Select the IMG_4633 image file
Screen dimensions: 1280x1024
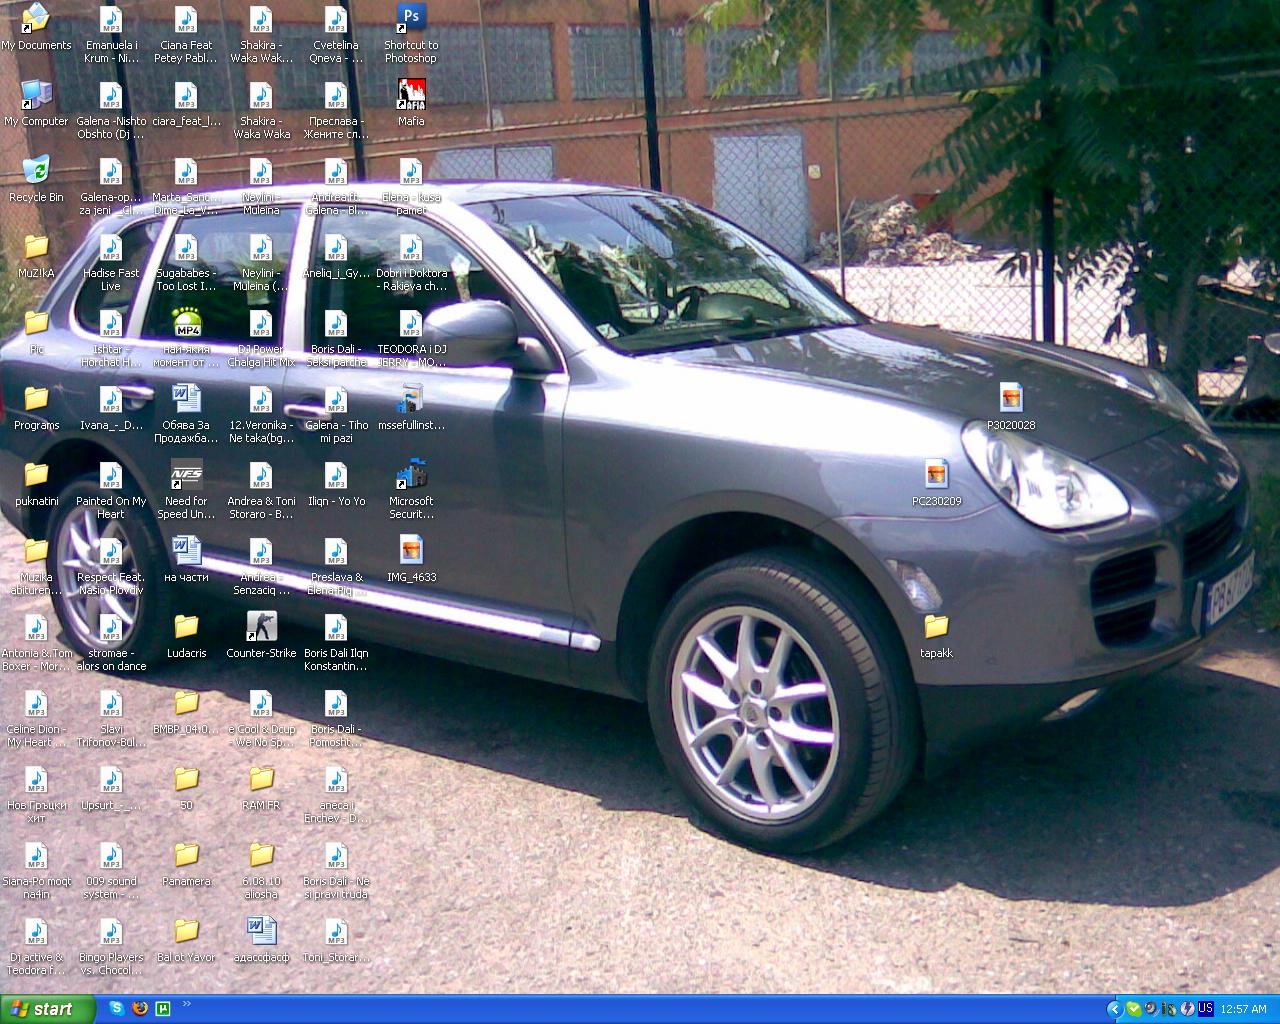(411, 557)
